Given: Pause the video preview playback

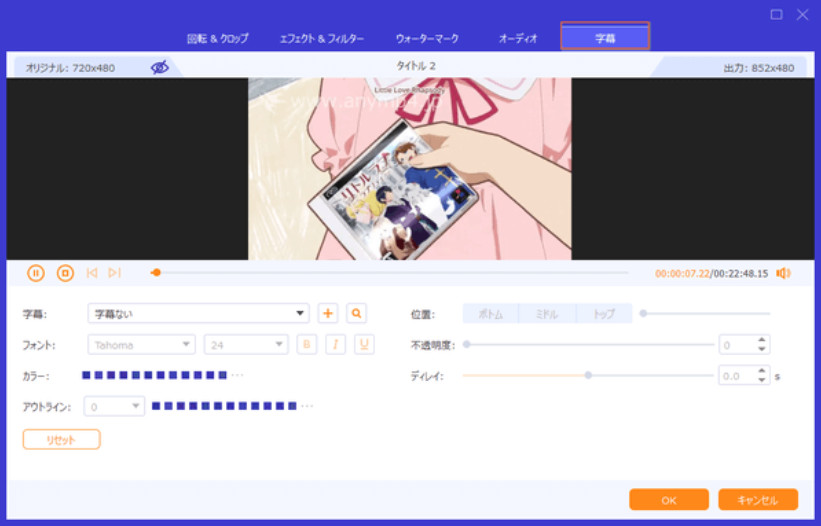Looking at the screenshot, I should coord(36,273).
